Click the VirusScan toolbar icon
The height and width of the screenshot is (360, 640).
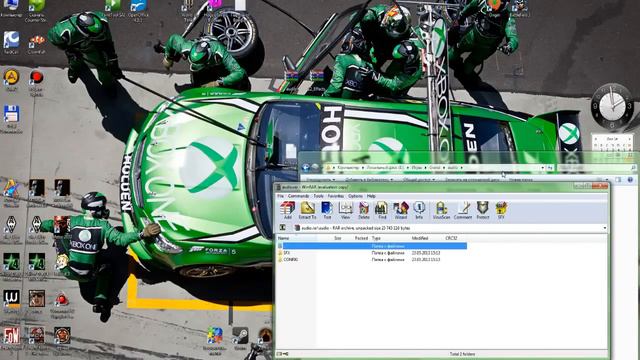coord(441,211)
